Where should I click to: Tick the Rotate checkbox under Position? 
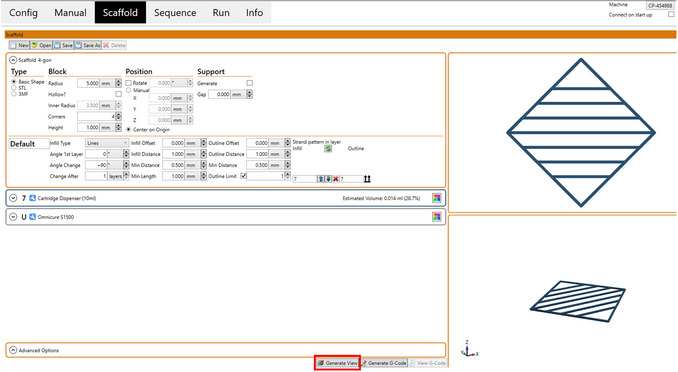point(128,83)
